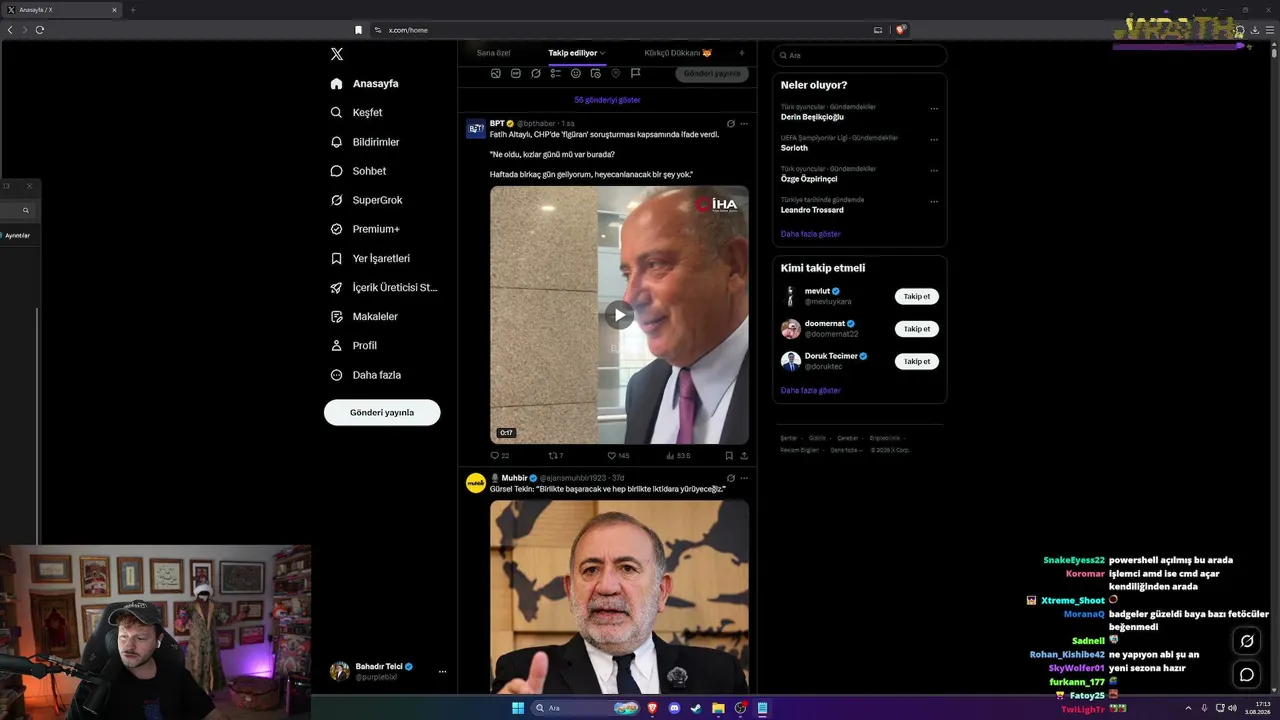This screenshot has height=720, width=1280.
Task: Open options for Derin Beşikçioğlu trend
Action: tap(934, 108)
